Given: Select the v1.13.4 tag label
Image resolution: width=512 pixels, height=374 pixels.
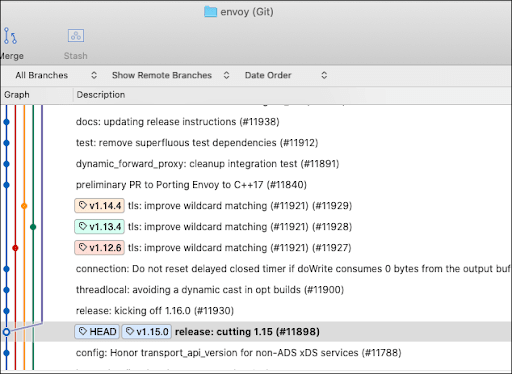Looking at the screenshot, I should point(99,227).
